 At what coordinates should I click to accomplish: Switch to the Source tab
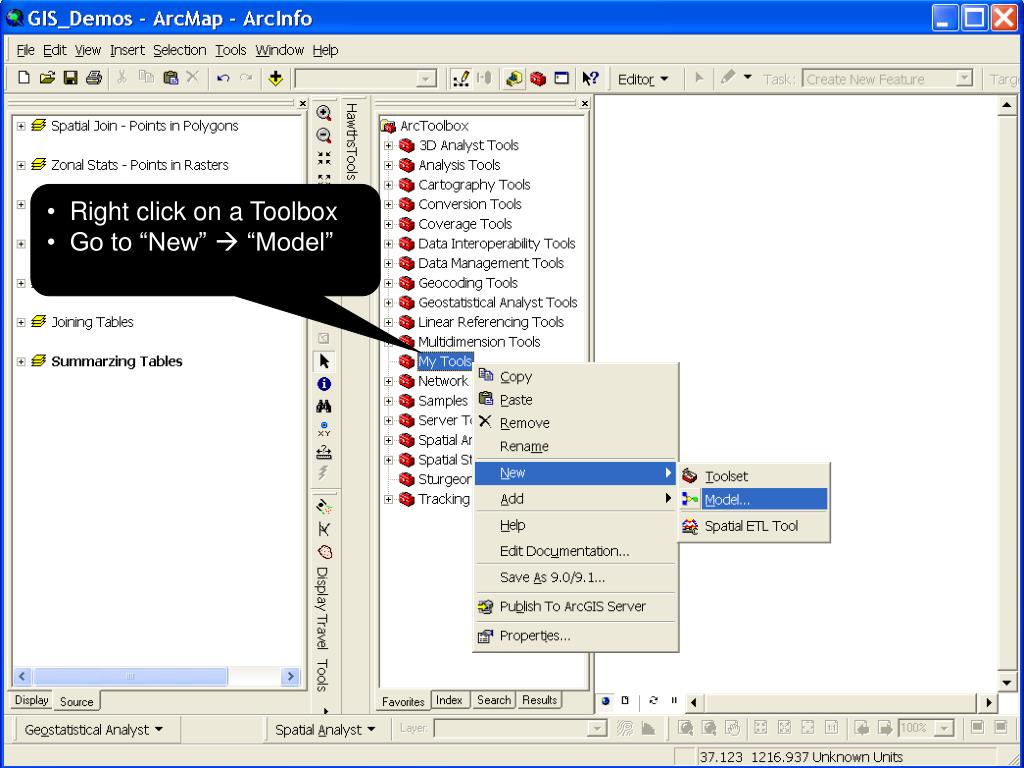click(76, 701)
